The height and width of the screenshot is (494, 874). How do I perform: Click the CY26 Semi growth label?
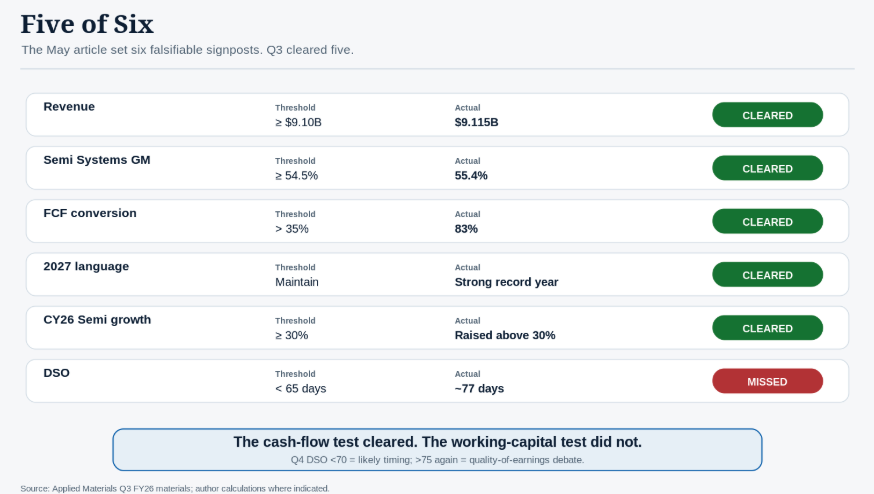coord(97,319)
